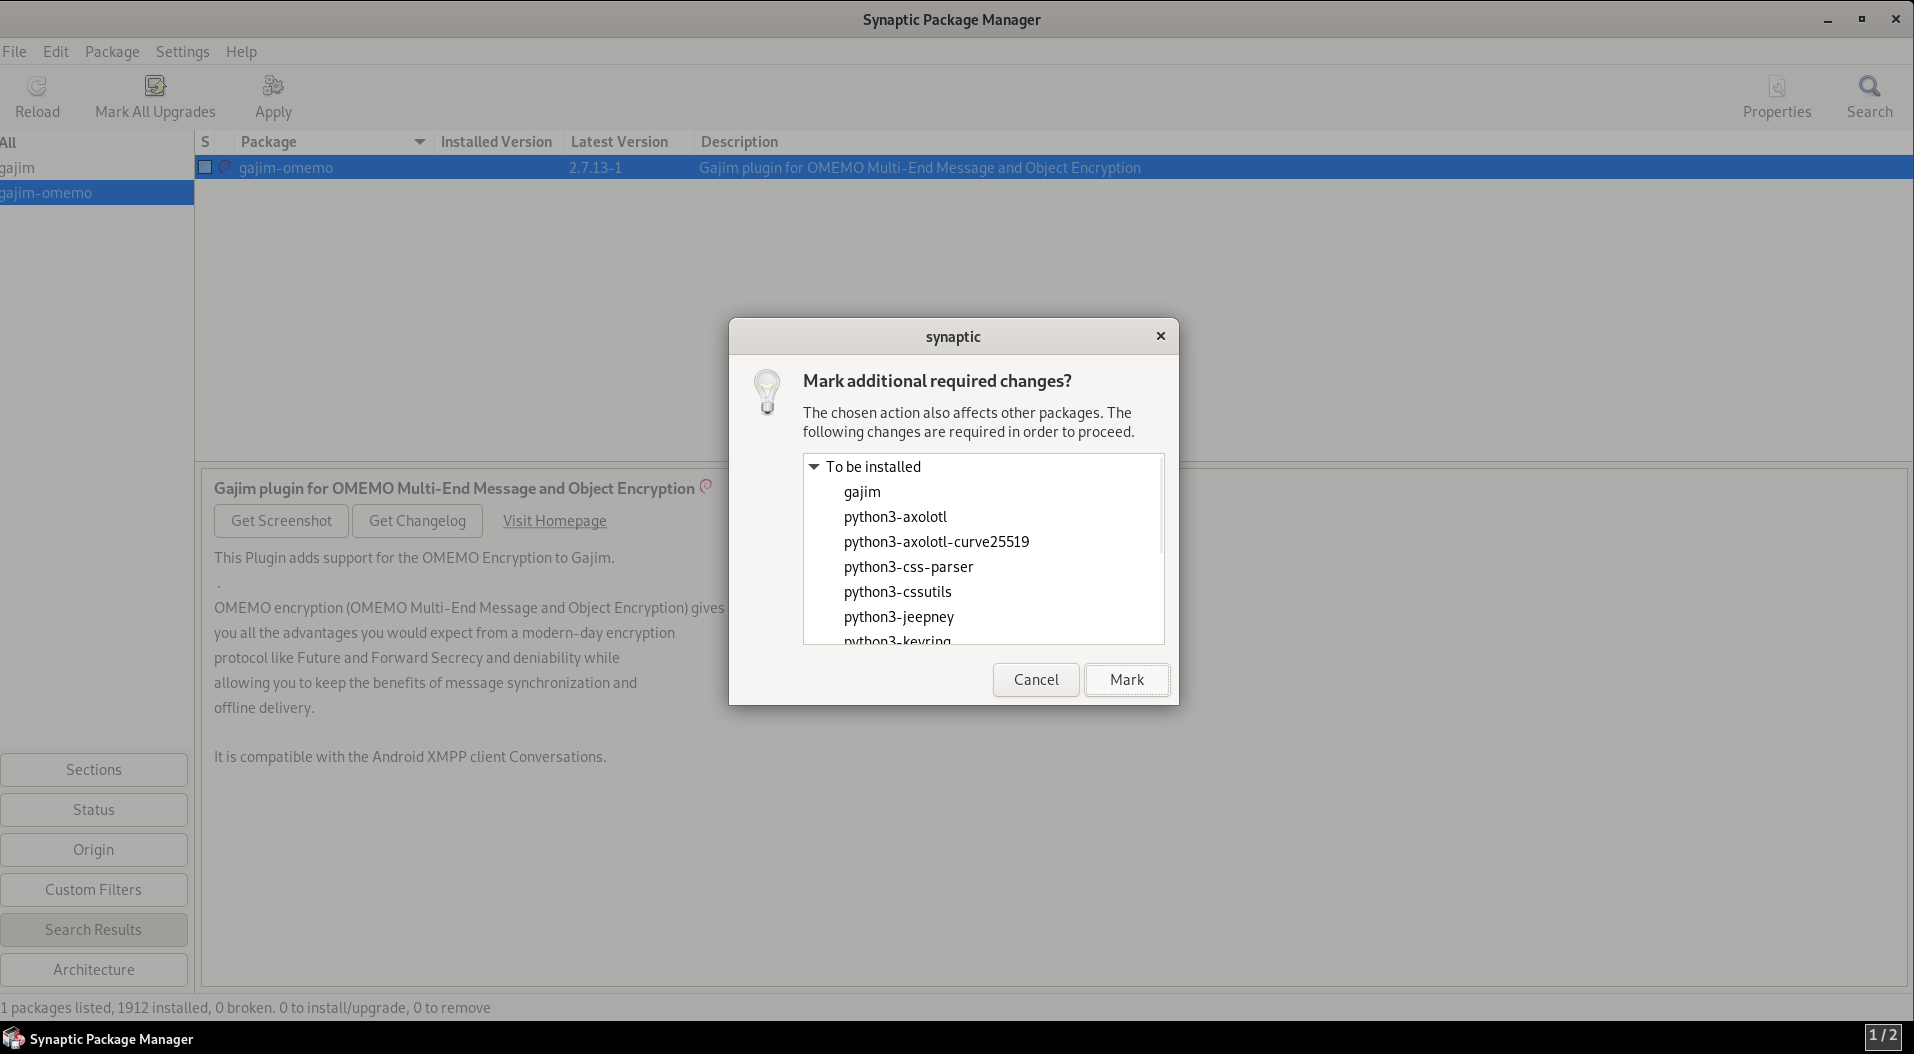The width and height of the screenshot is (1914, 1054).
Task: Cancel the additional changes dialog
Action: click(x=1035, y=680)
